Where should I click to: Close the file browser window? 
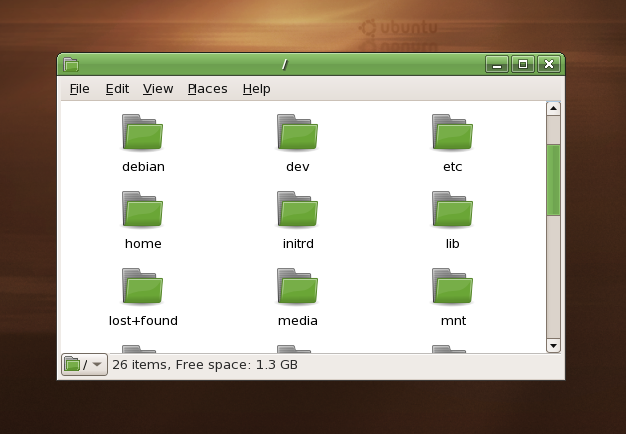click(x=549, y=64)
